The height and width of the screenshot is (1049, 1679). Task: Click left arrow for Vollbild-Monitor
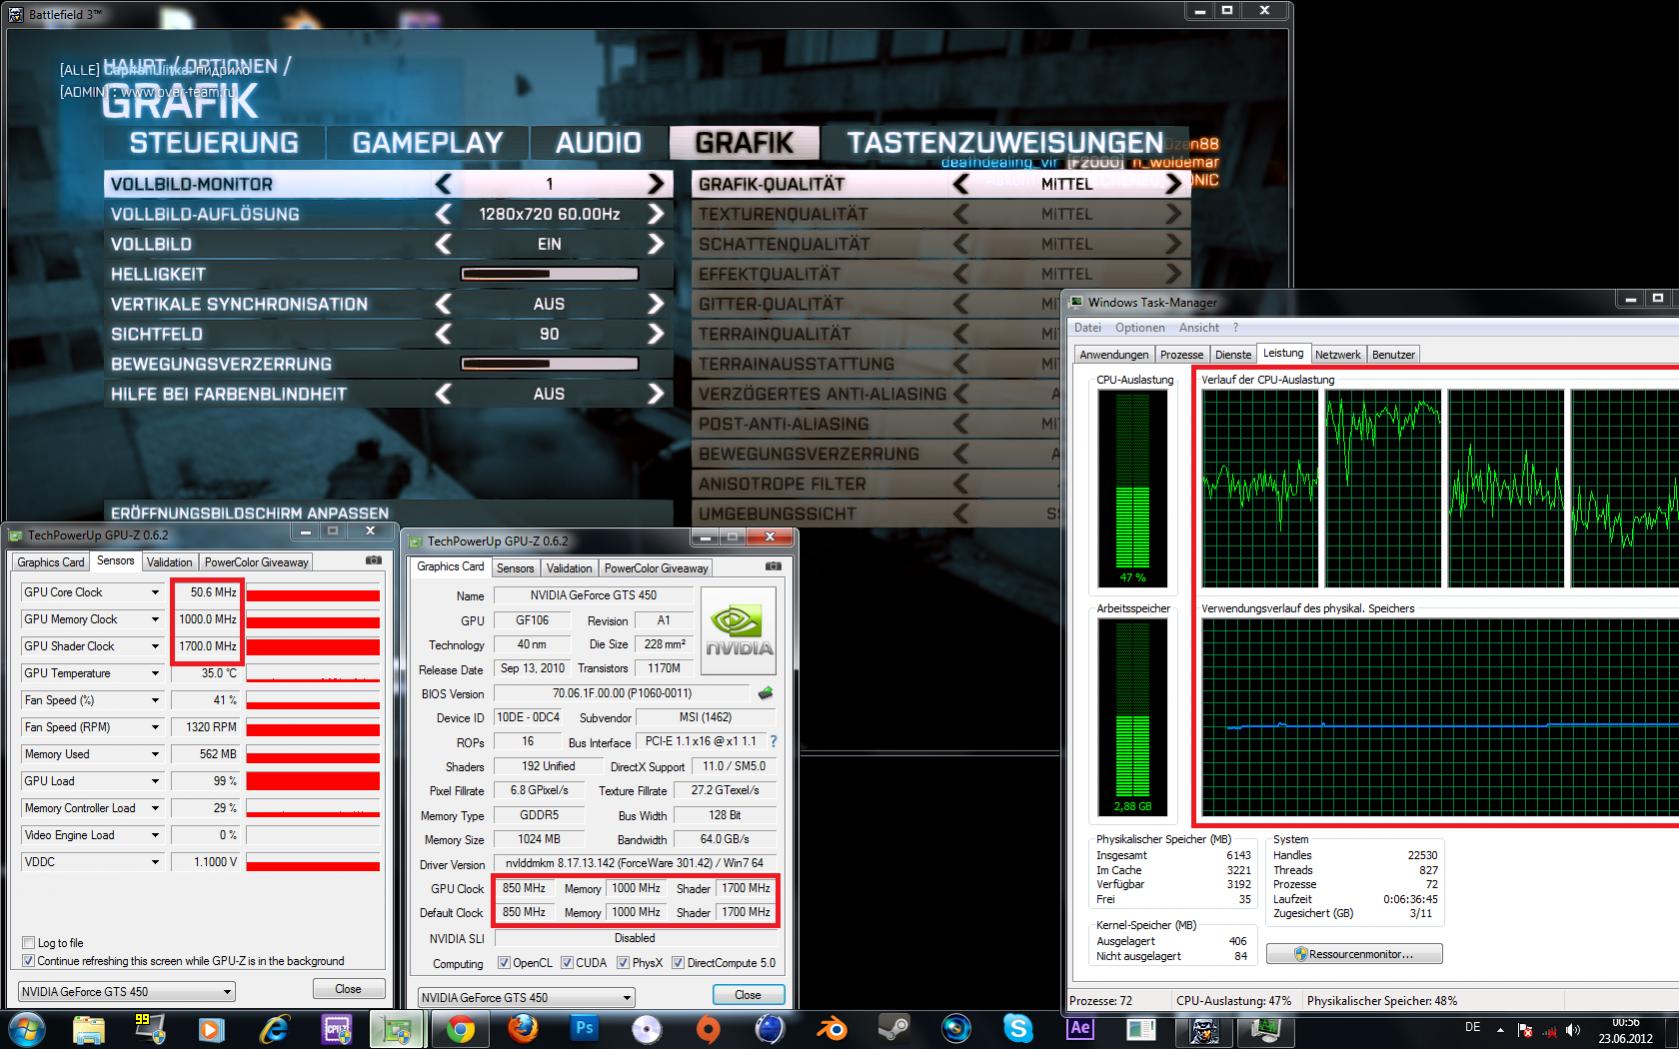(443, 184)
